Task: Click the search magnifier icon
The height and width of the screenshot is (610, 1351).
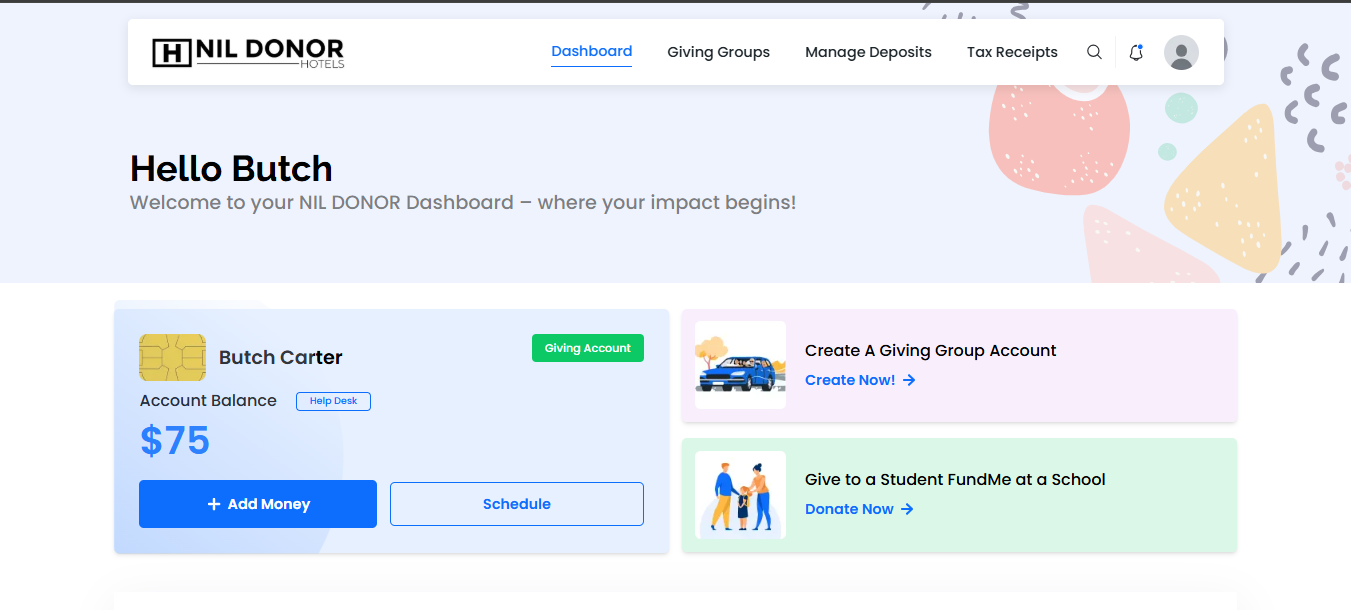Action: click(1094, 52)
